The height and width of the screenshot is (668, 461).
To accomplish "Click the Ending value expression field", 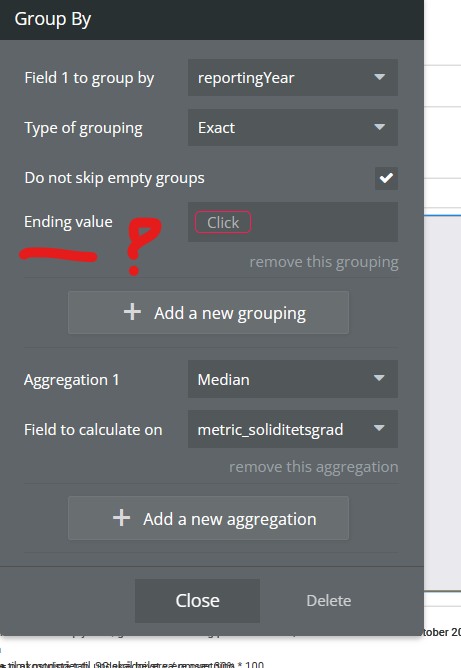I will 293,222.
